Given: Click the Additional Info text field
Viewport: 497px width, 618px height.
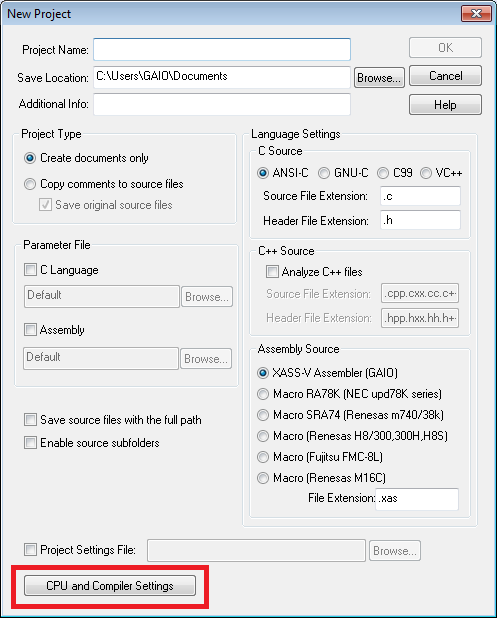Looking at the screenshot, I should pyautogui.click(x=222, y=104).
